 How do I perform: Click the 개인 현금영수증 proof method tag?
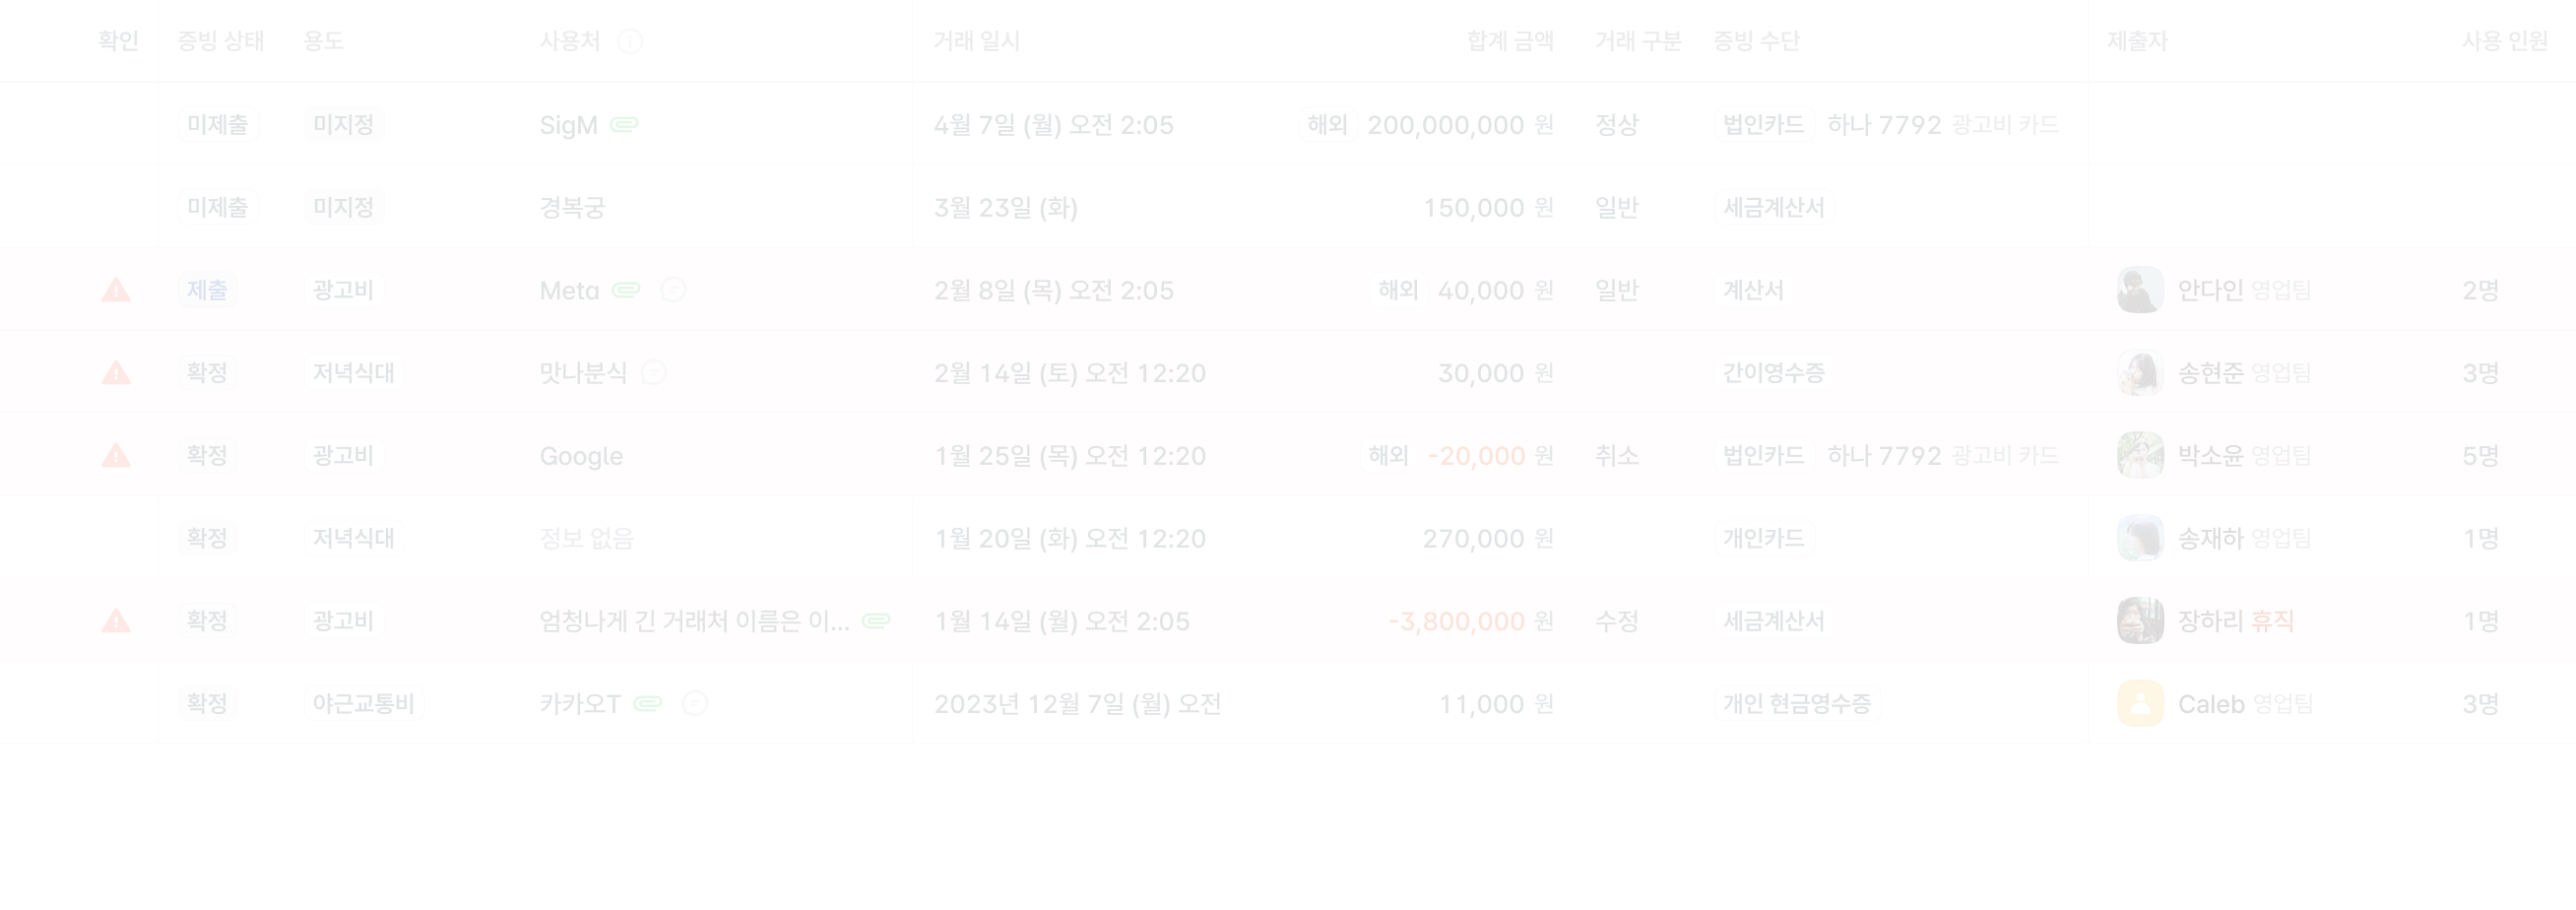[1796, 704]
